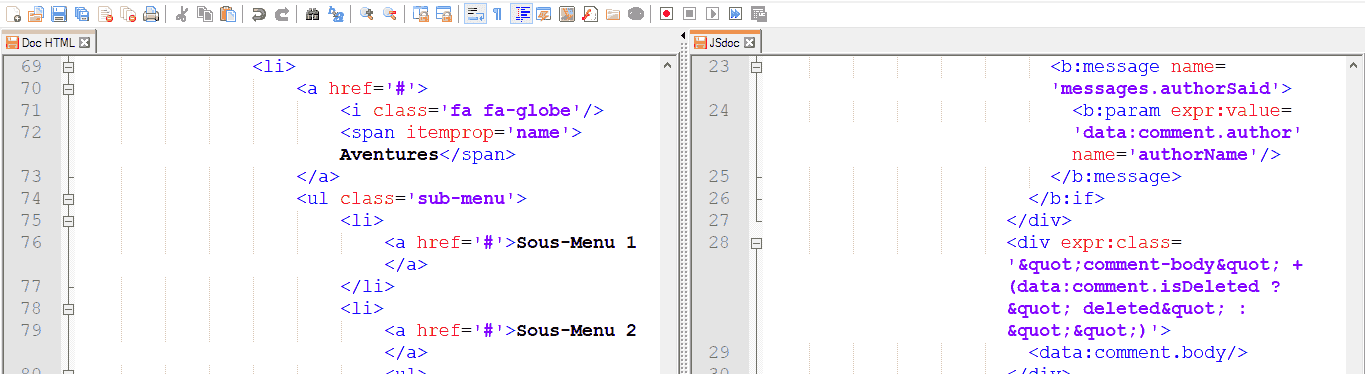
Task: Collapse fold at line 23 in JSdoc
Action: pos(756,67)
